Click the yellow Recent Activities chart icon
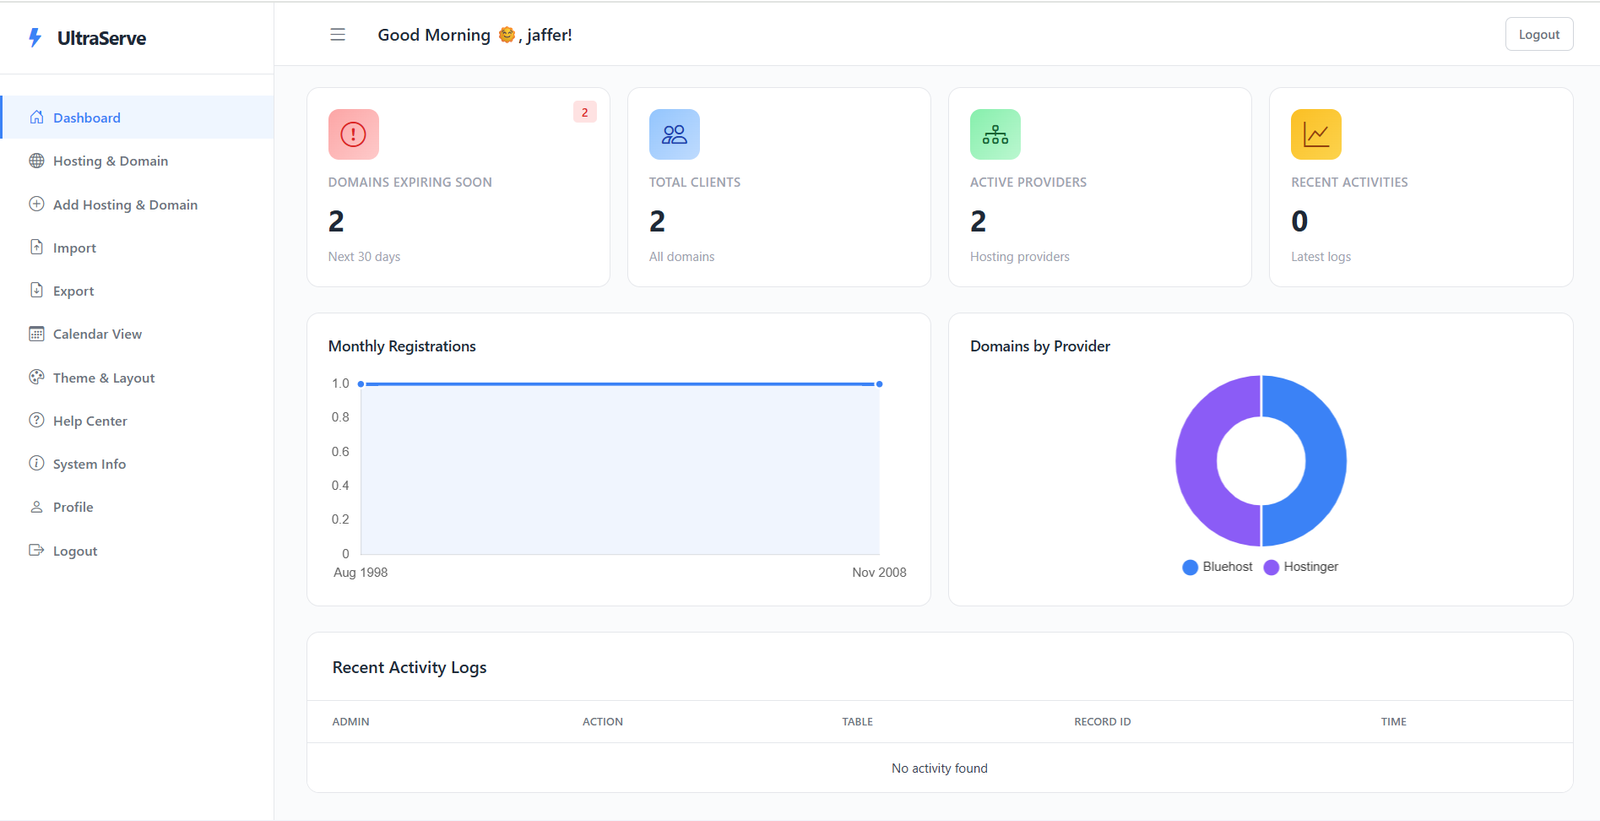 [1315, 134]
